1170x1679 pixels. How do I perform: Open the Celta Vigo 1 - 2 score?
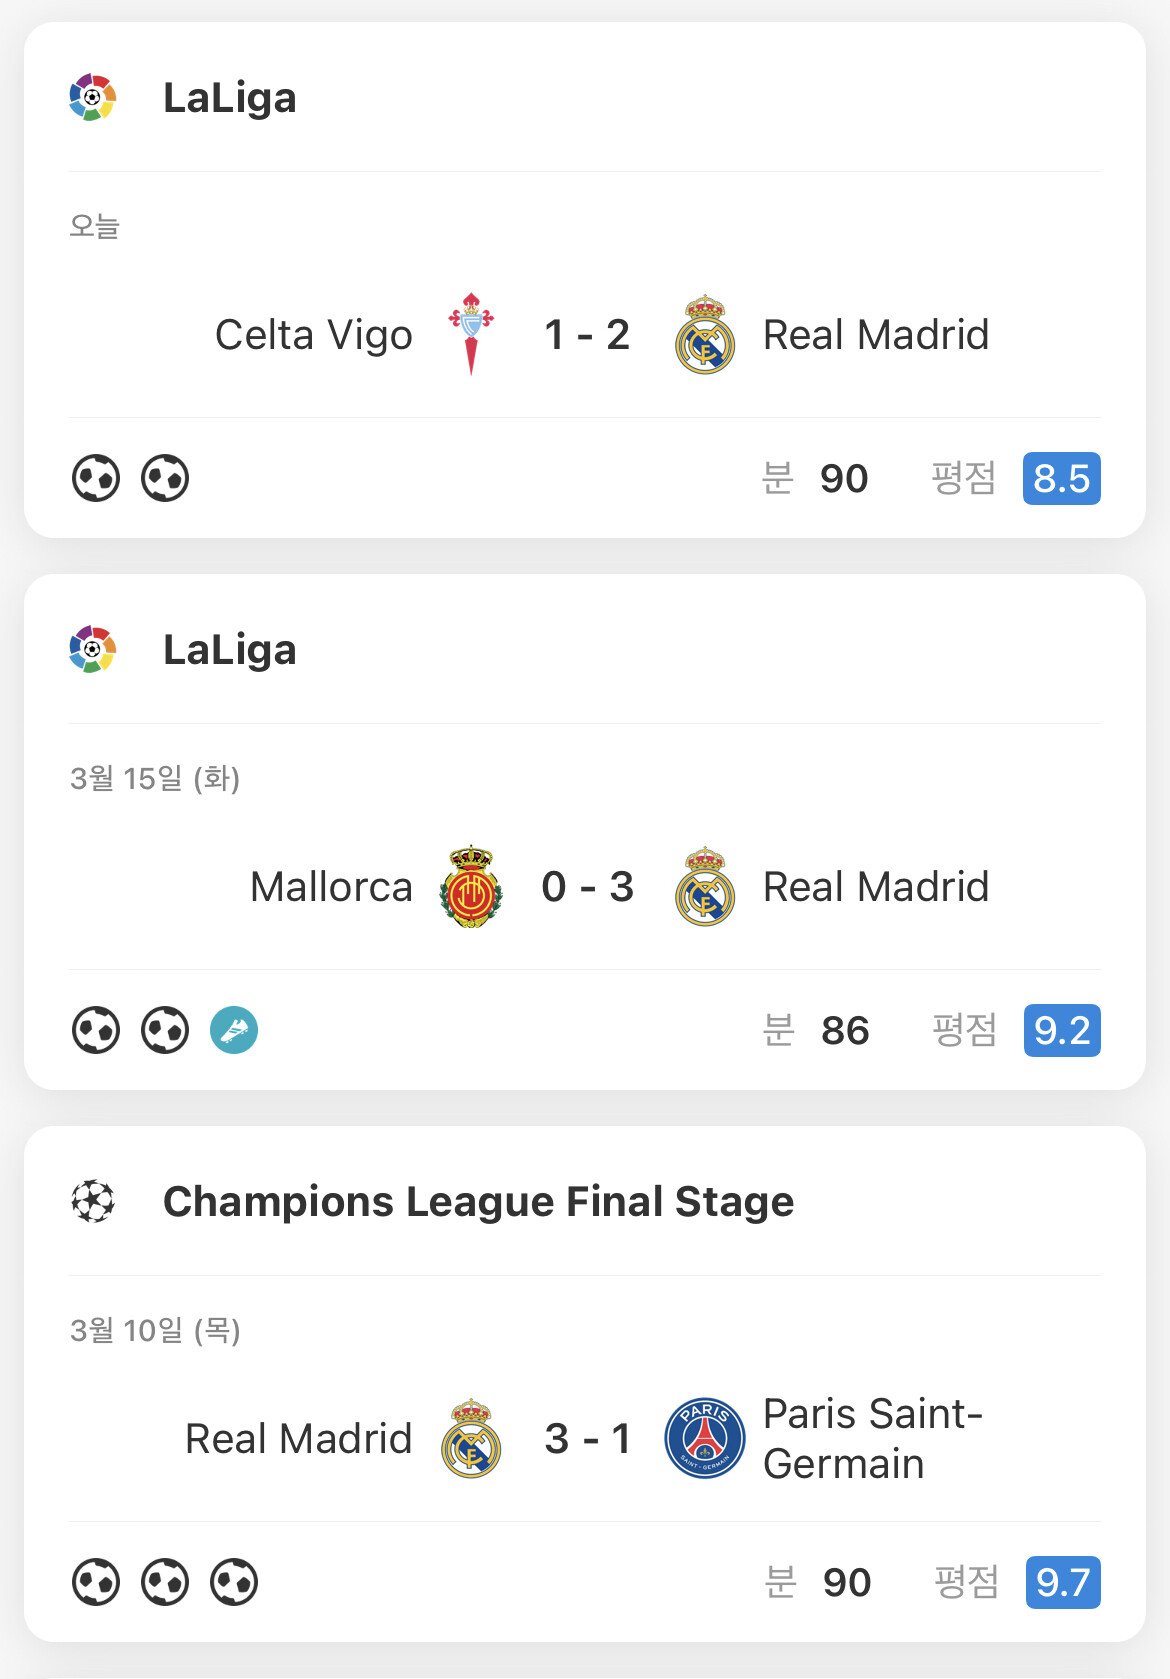click(x=587, y=335)
